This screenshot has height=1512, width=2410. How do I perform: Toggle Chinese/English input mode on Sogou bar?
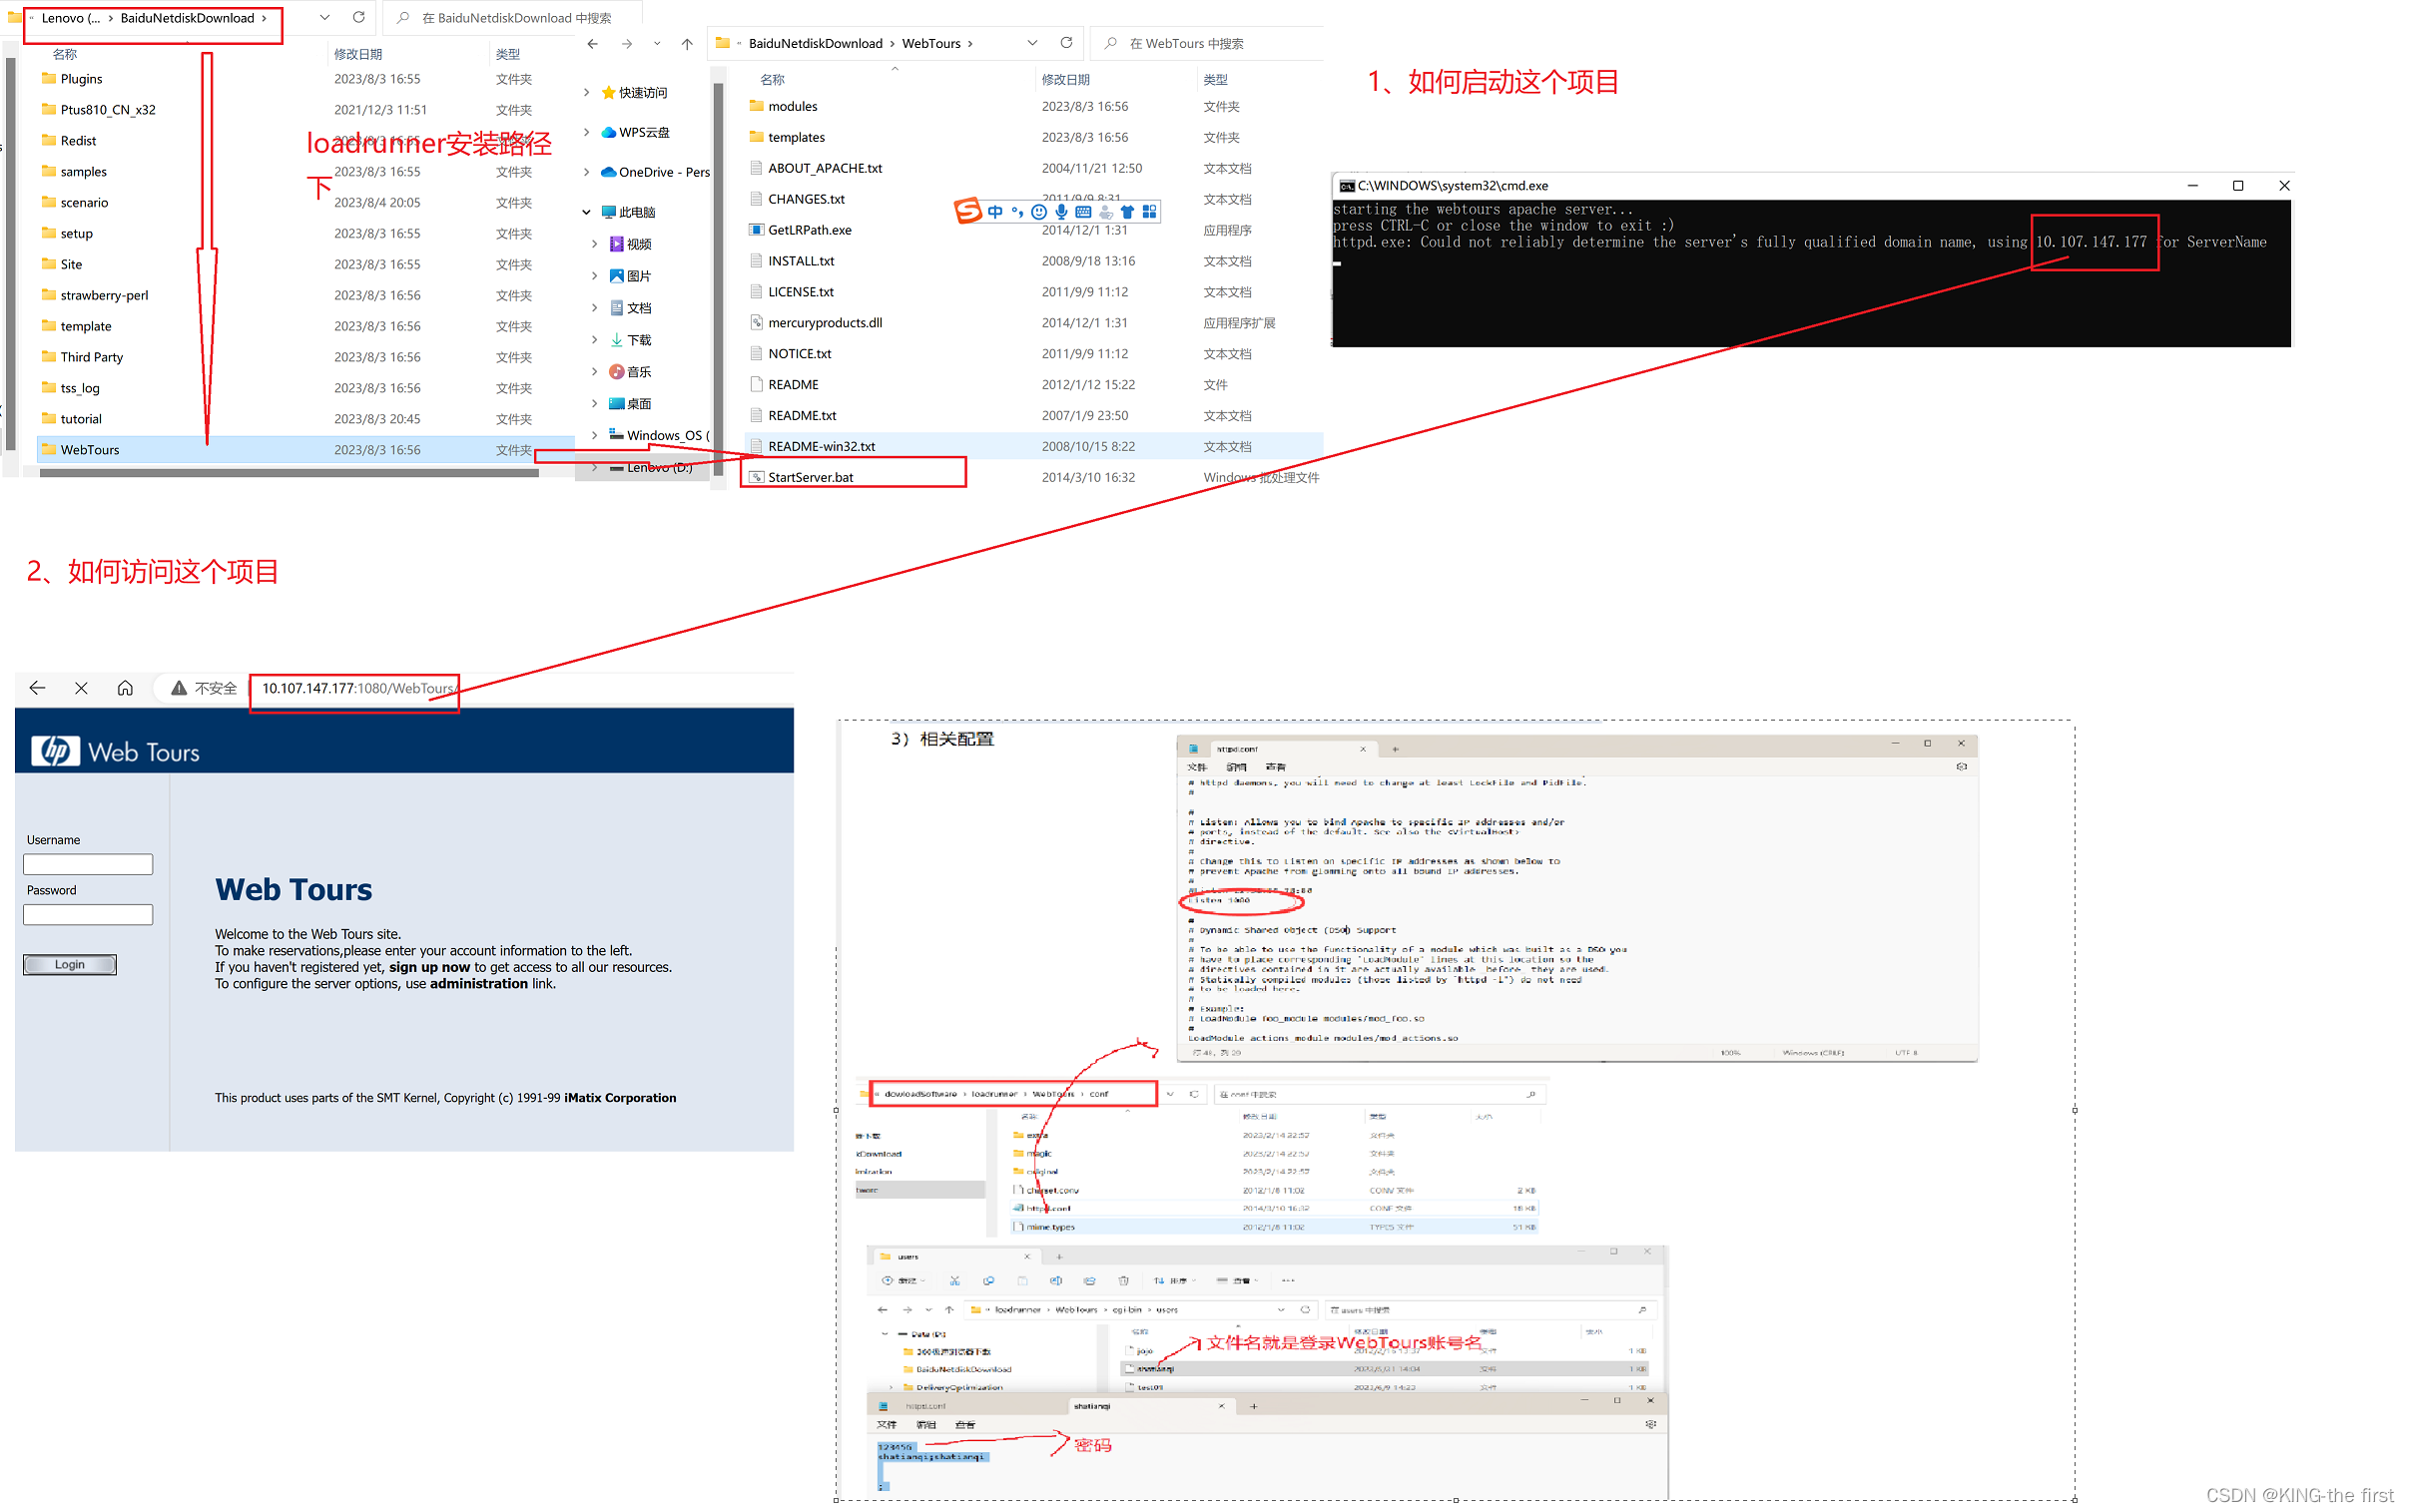click(994, 212)
